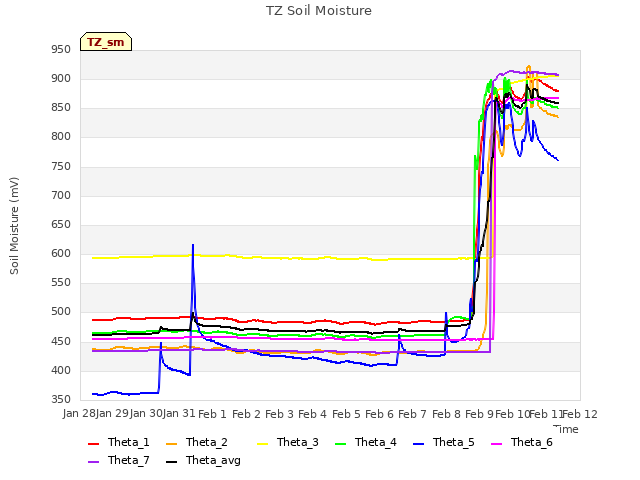Click the 800 y-axis tick label
The width and height of the screenshot is (640, 480).
pos(61,137)
